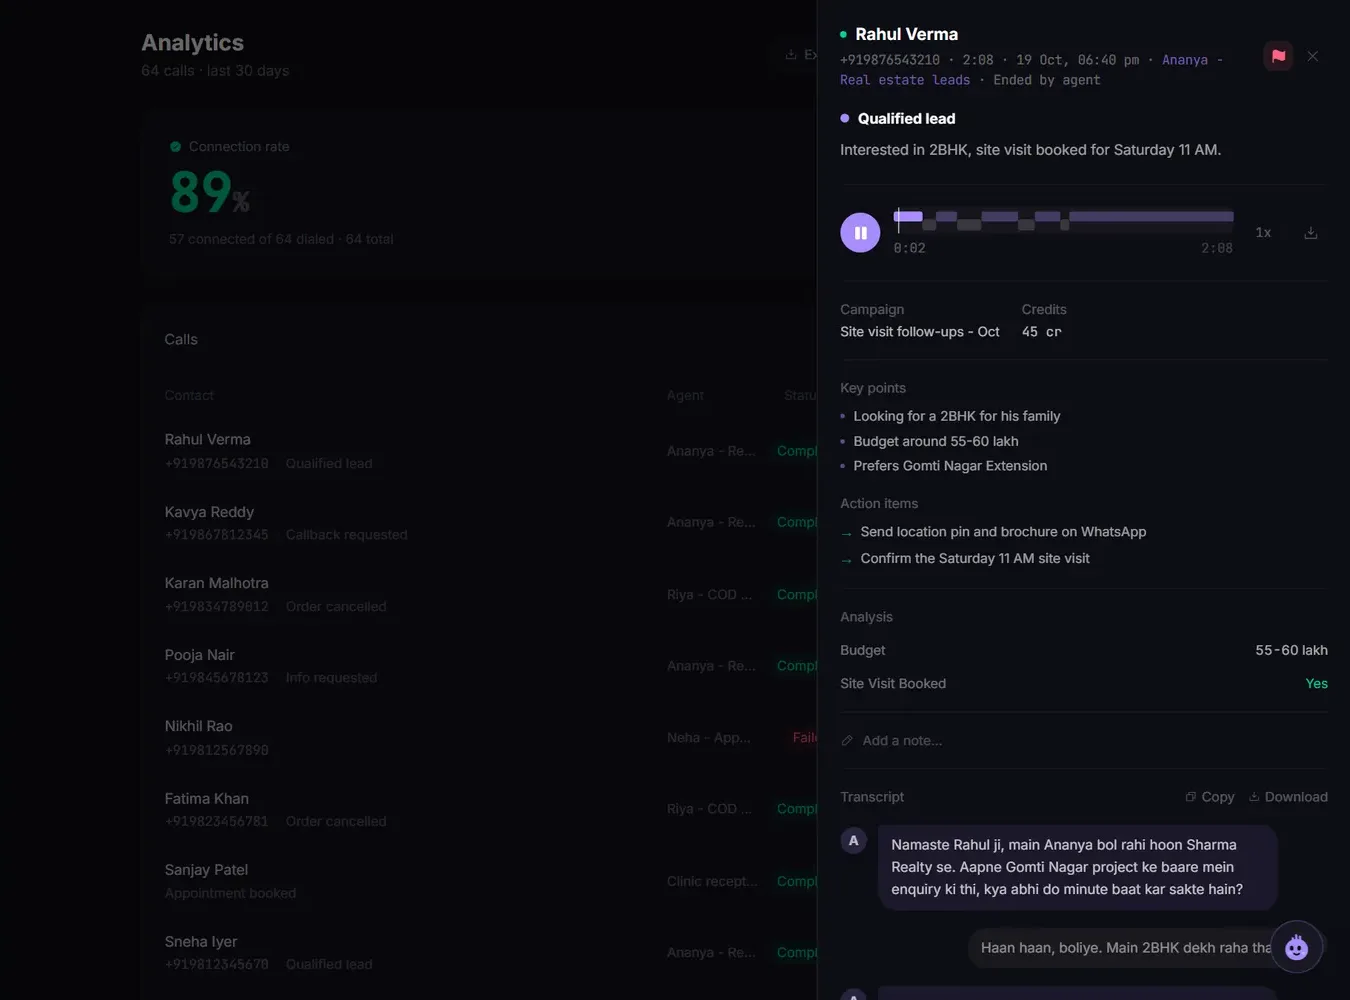Seek within the recording waveform bar
The width and height of the screenshot is (1350, 1000).
click(x=1063, y=220)
